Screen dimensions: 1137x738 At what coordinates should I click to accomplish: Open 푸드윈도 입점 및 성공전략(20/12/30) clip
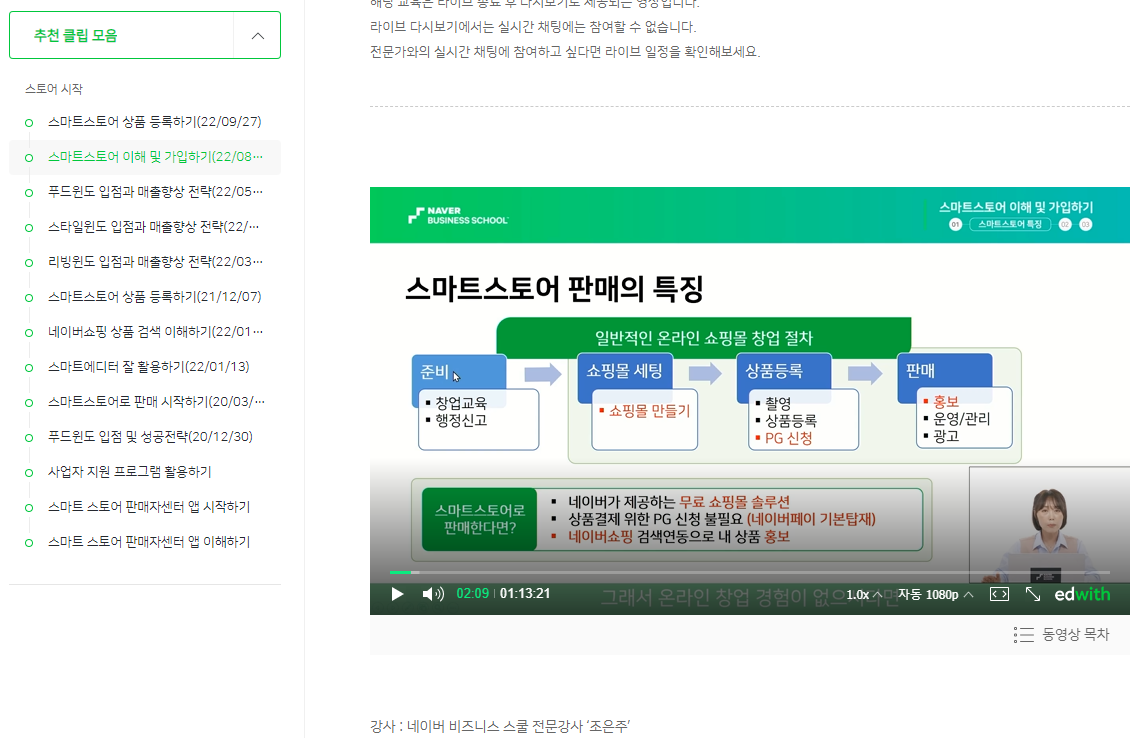tap(150, 437)
